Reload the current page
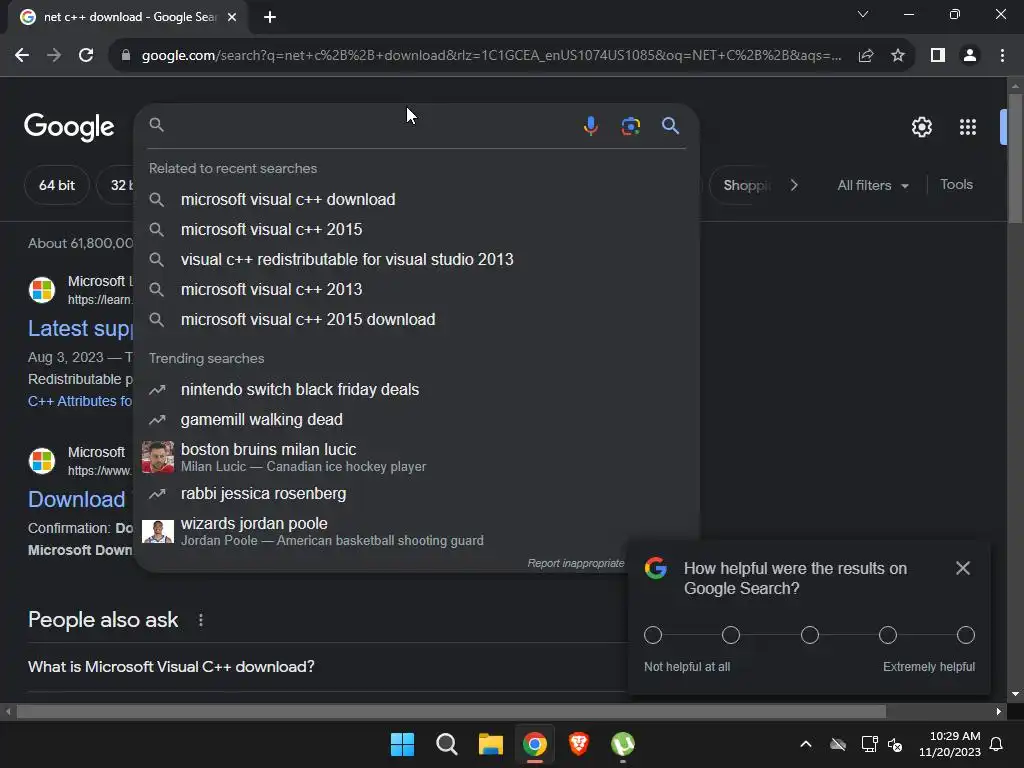The height and width of the screenshot is (768, 1024). click(x=86, y=56)
